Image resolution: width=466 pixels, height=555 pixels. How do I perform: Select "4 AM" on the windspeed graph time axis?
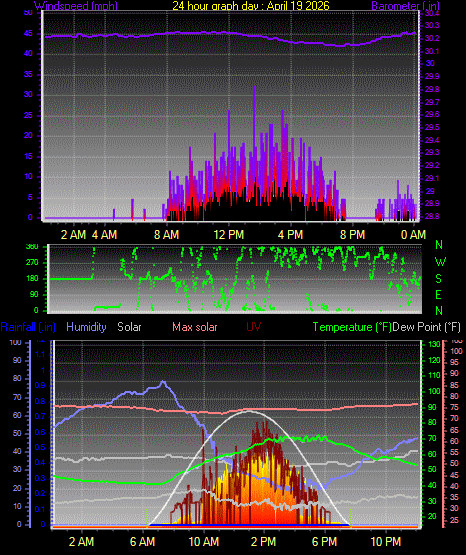[x=104, y=234]
